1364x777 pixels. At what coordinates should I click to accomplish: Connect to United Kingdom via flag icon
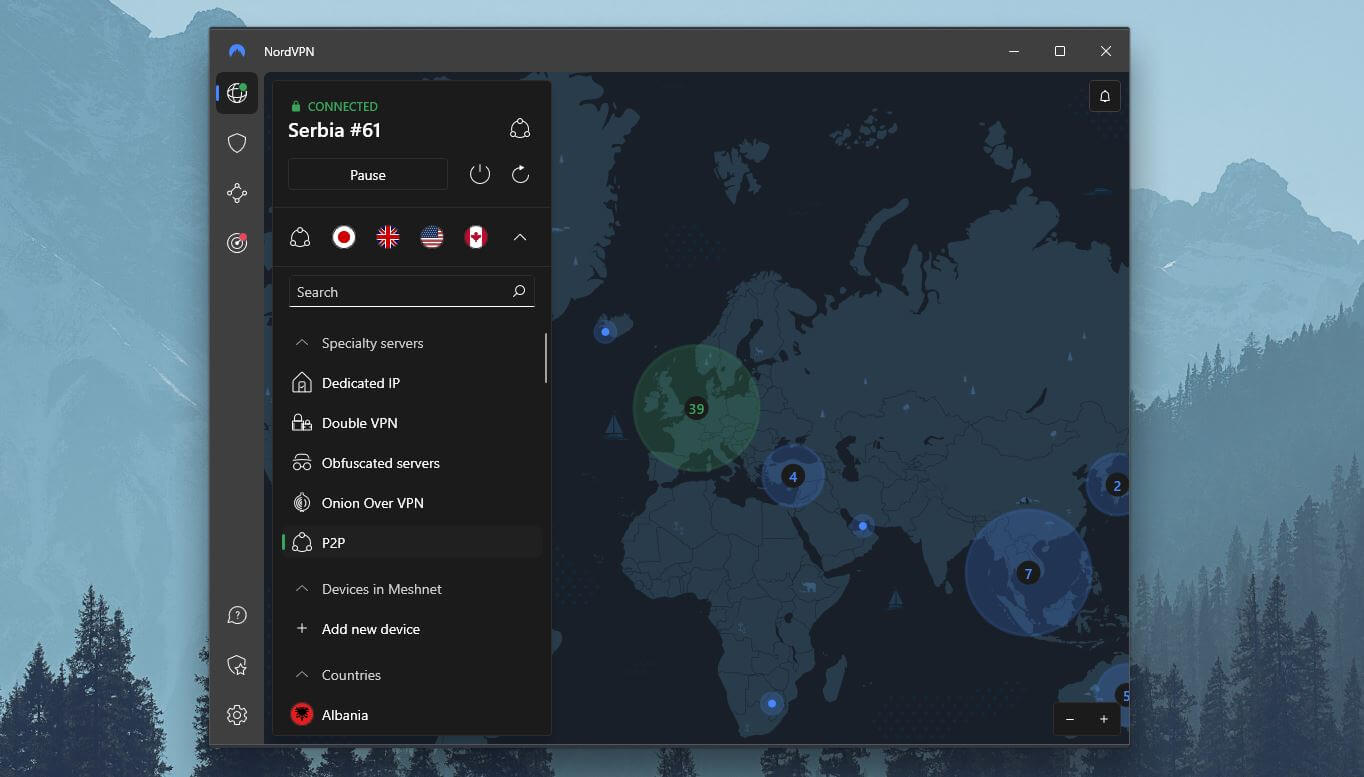click(388, 237)
